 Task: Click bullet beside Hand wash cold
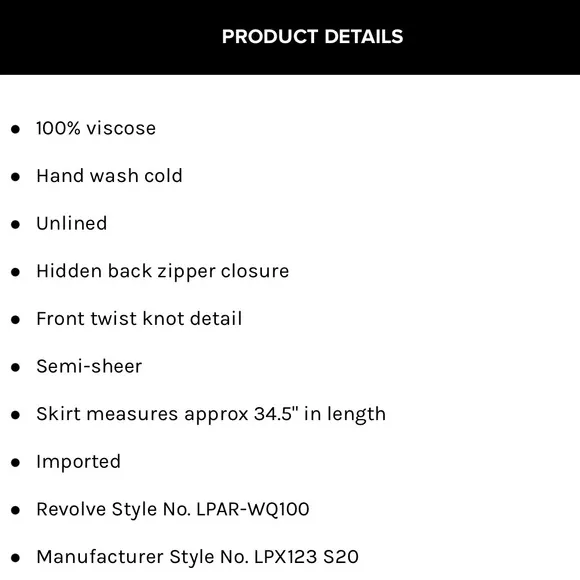pyautogui.click(x=15, y=177)
